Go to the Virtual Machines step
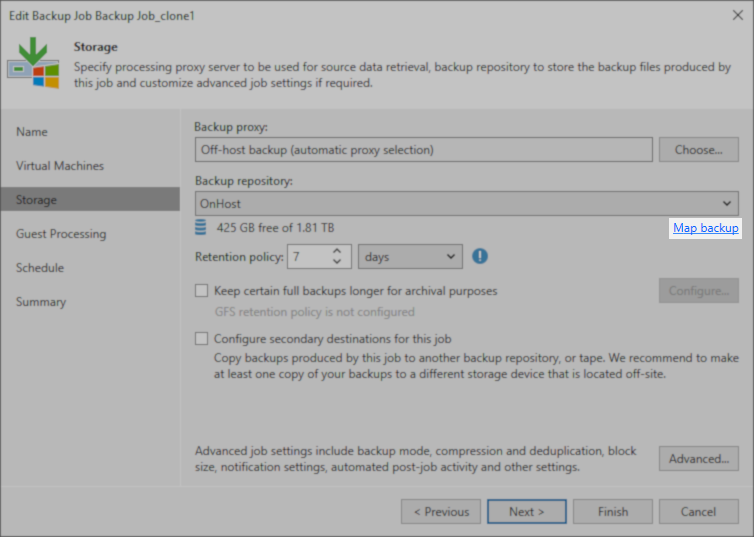 [x=60, y=166]
